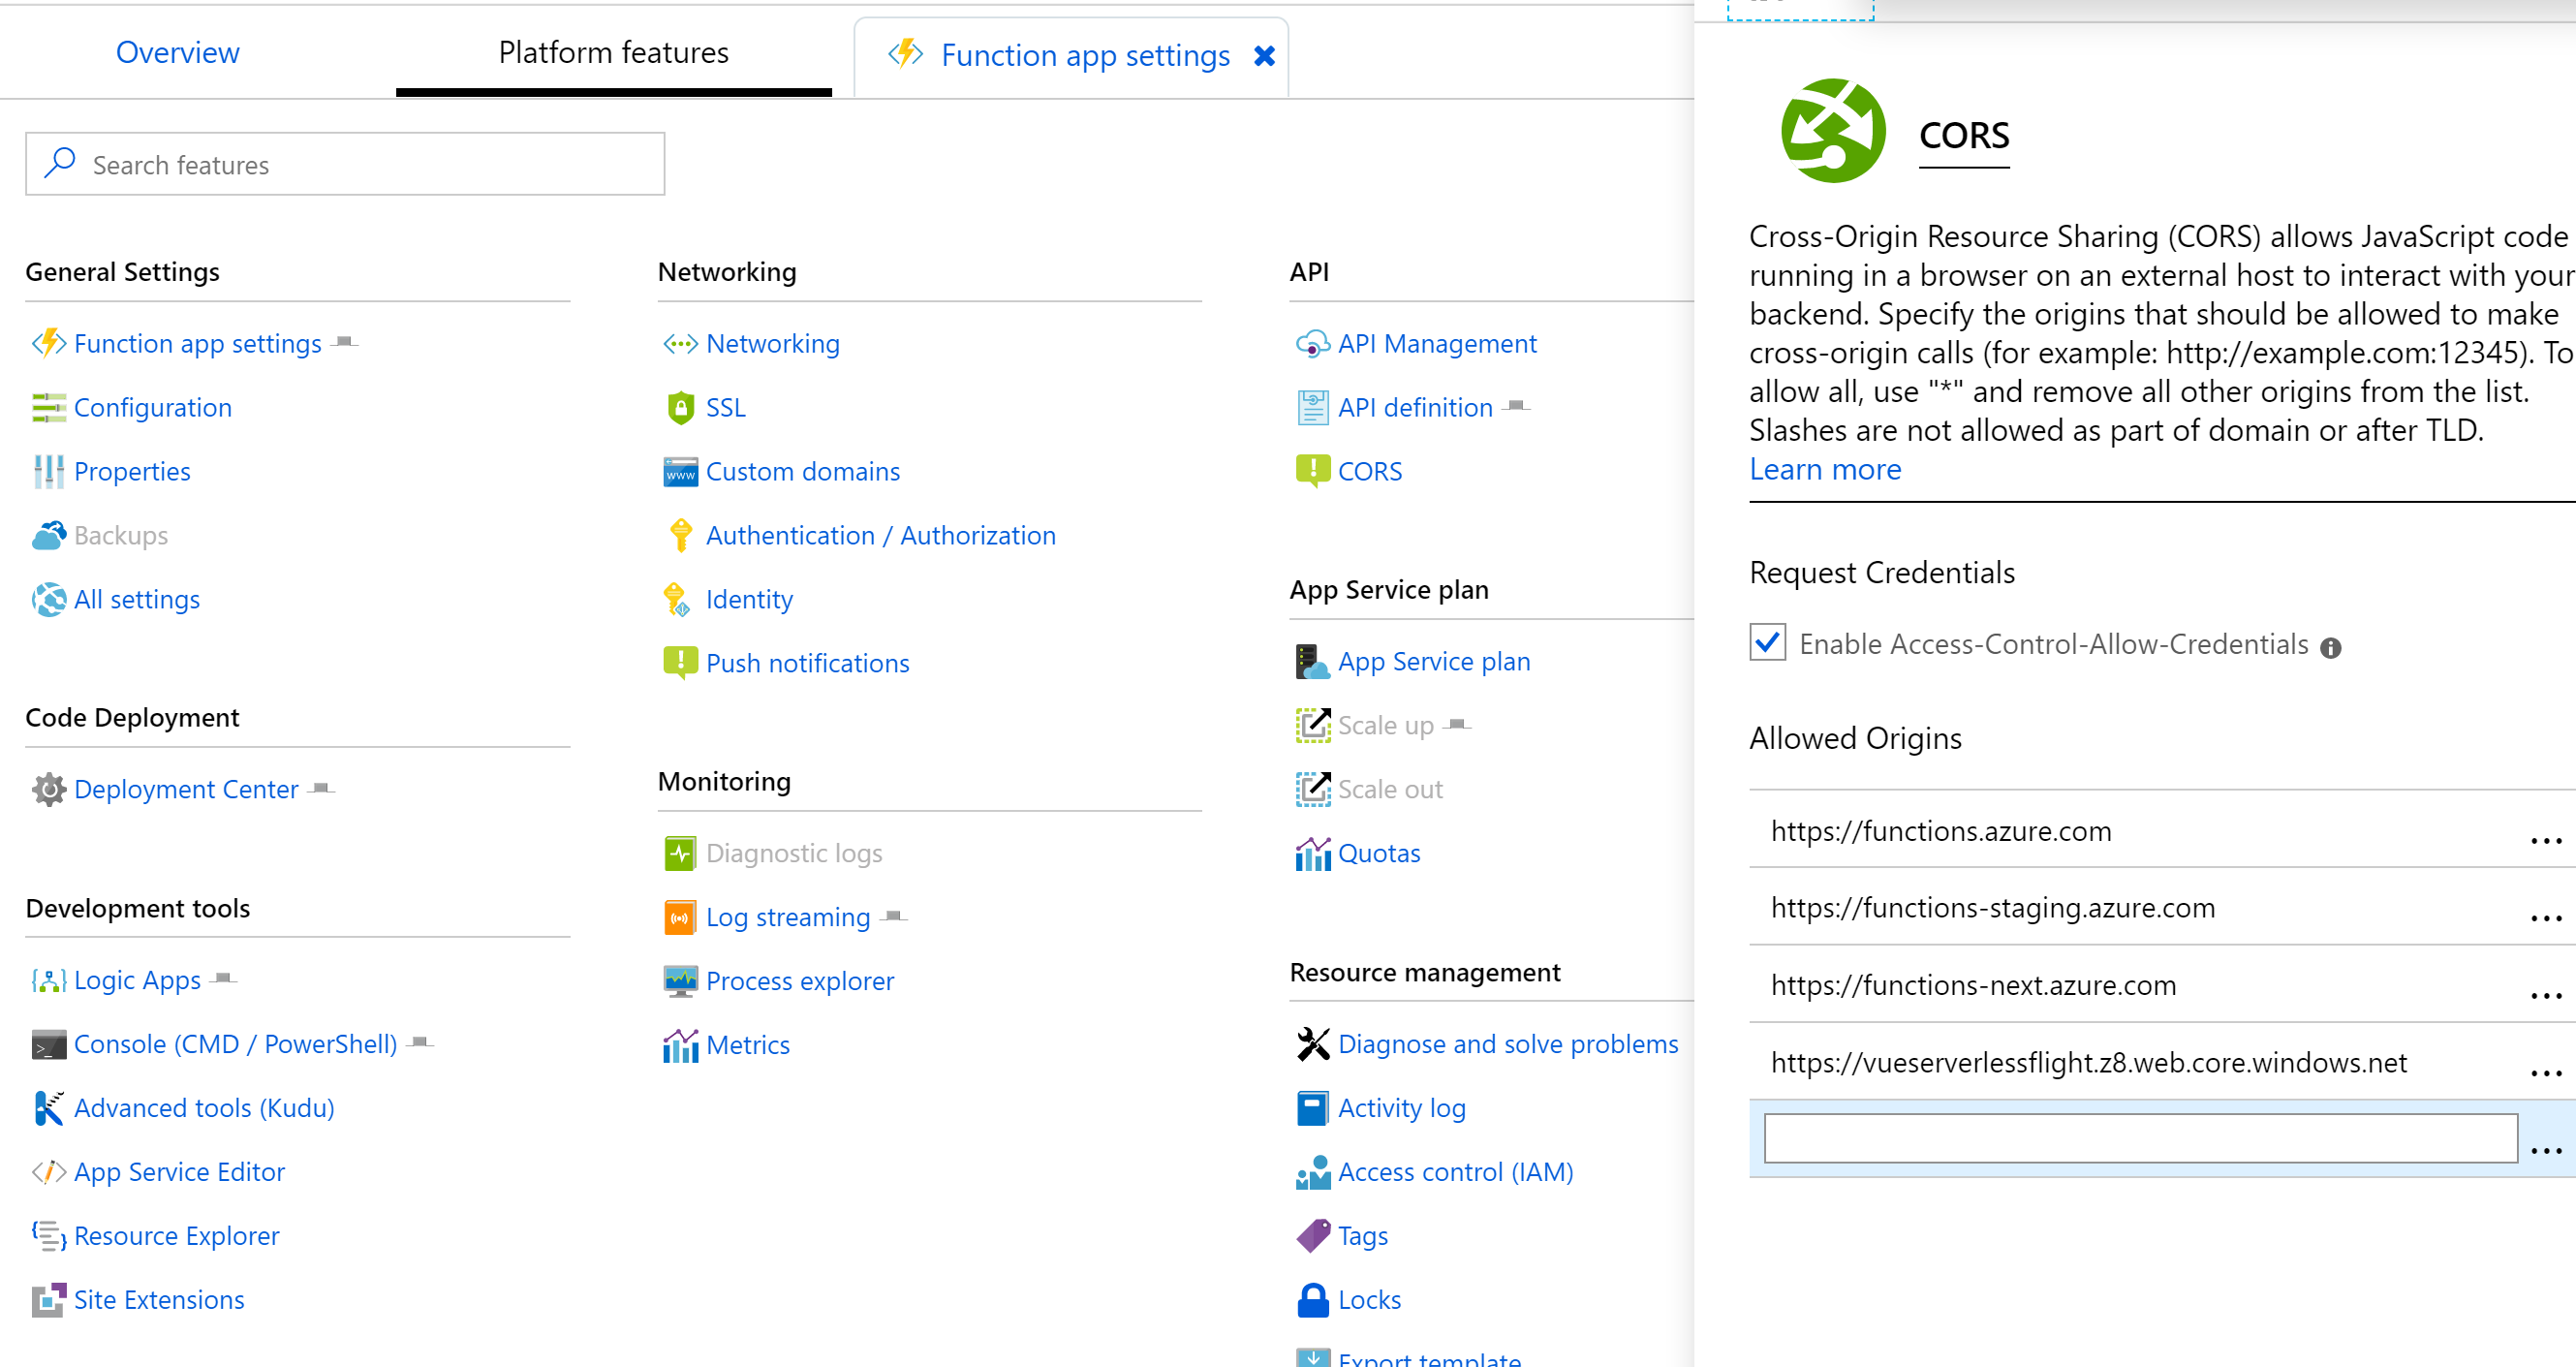
Task: Click the CORS panel heading
Action: pyautogui.click(x=1964, y=135)
